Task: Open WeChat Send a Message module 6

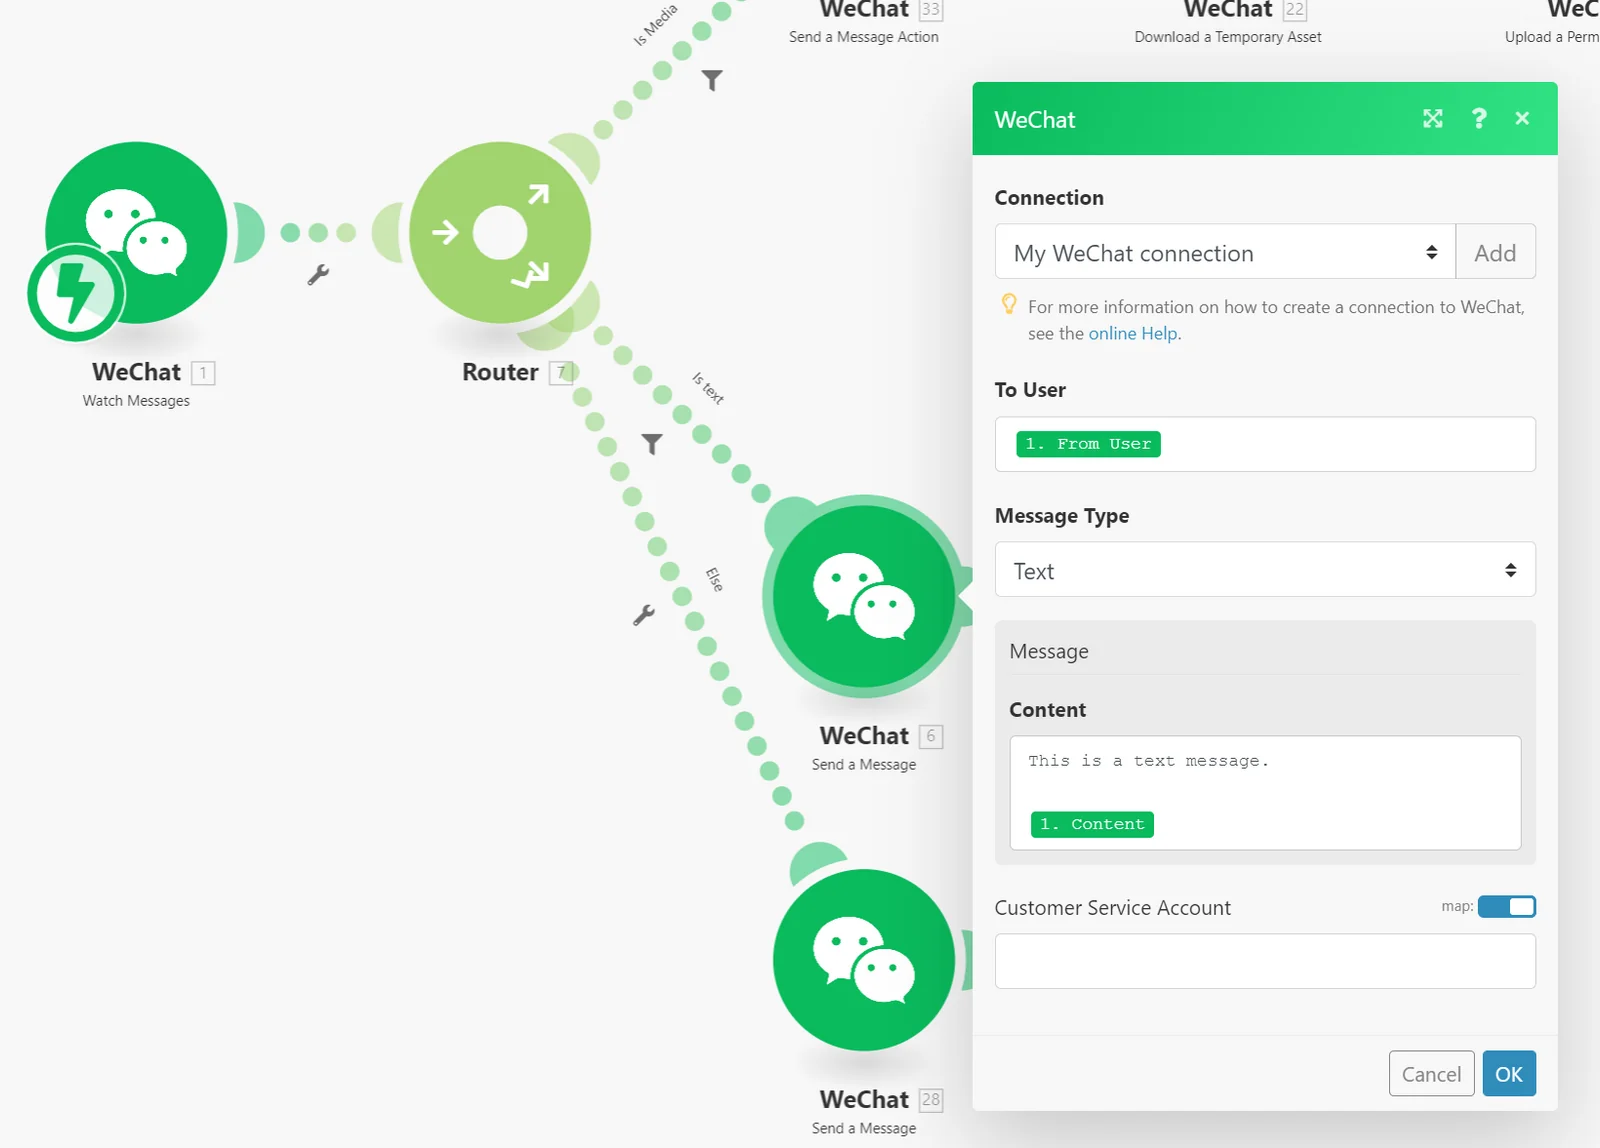Action: click(x=864, y=596)
